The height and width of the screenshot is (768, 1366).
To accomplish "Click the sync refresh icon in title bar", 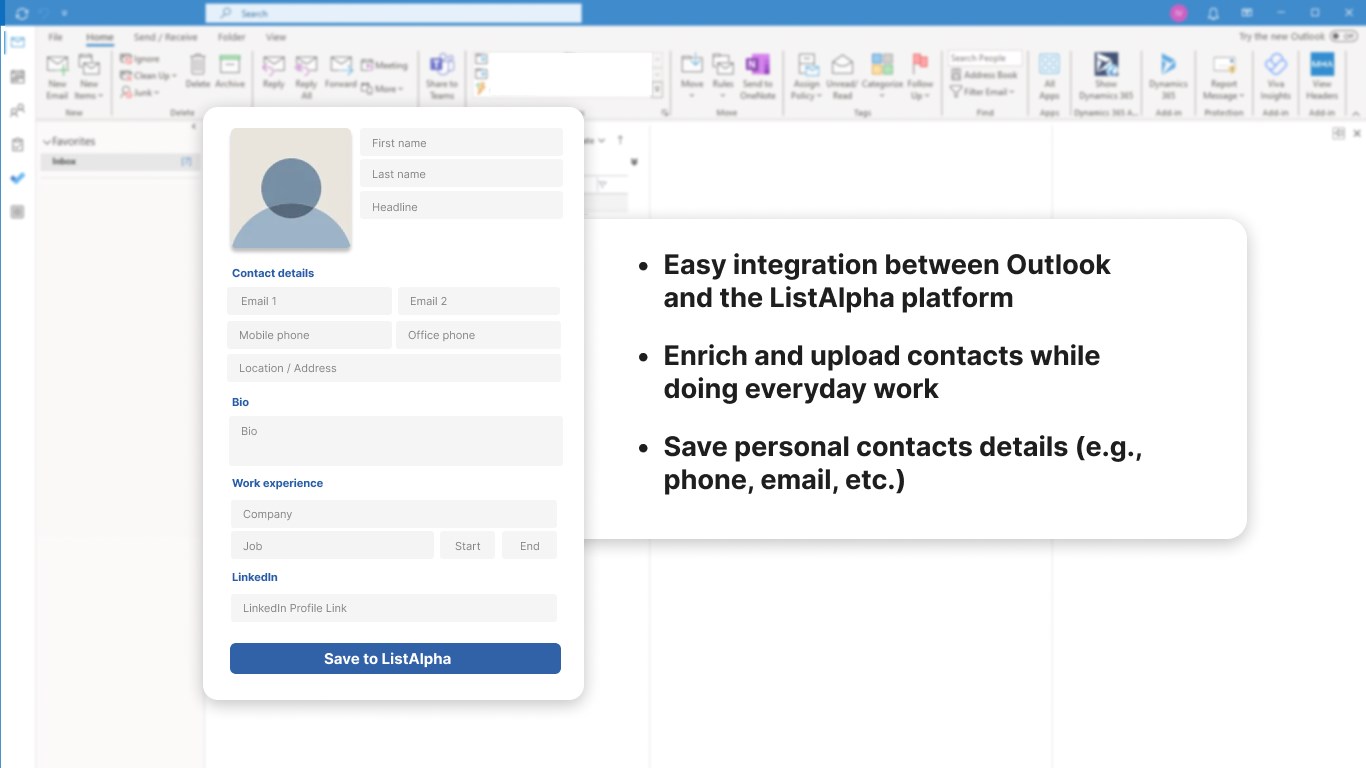I will [x=22, y=13].
